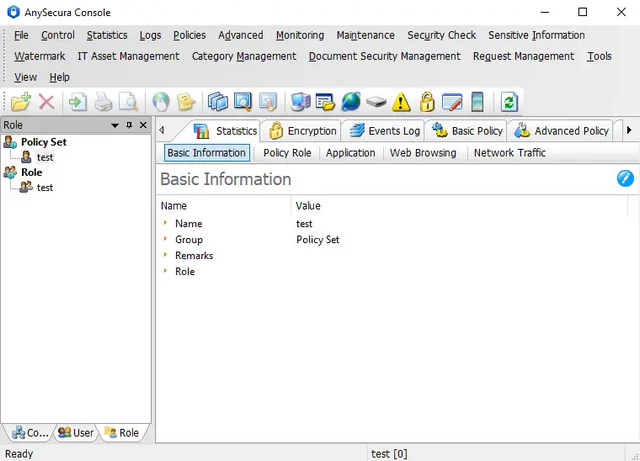Click the window with red pencil icon
The image size is (640, 461).
tap(452, 102)
